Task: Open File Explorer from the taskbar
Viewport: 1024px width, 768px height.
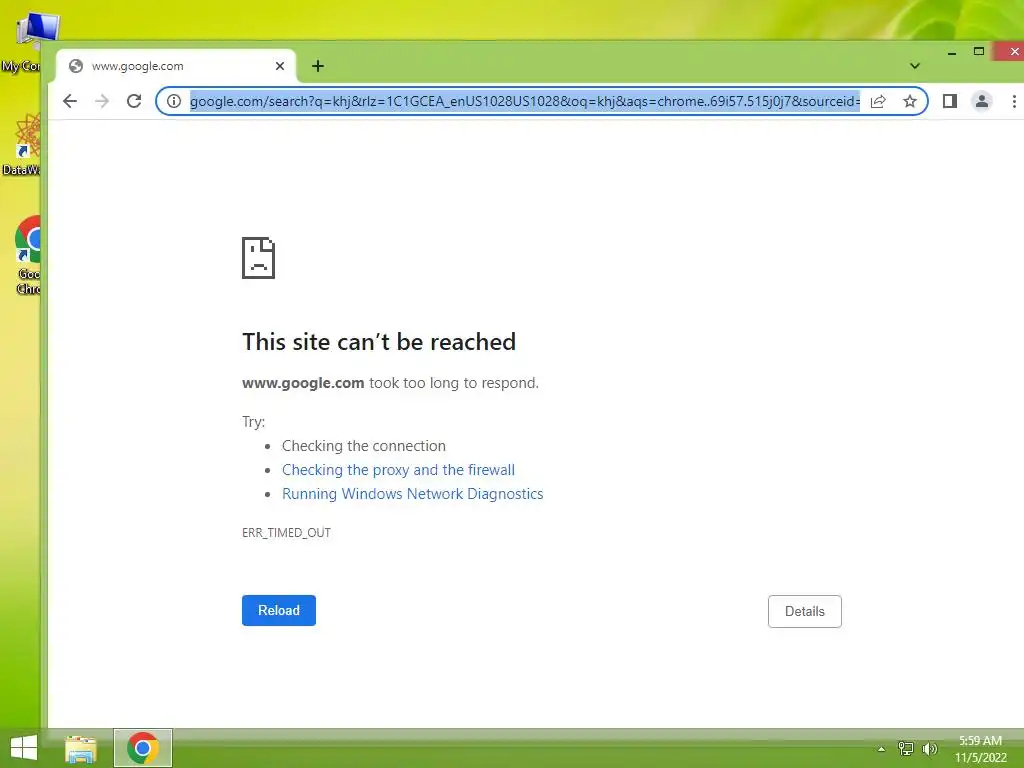Action: (81, 748)
